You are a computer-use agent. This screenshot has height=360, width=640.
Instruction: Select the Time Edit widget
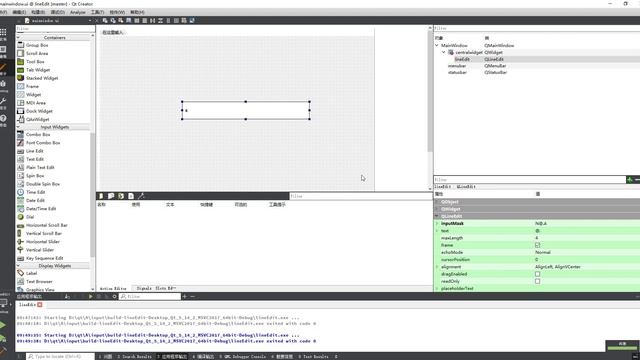click(31, 192)
